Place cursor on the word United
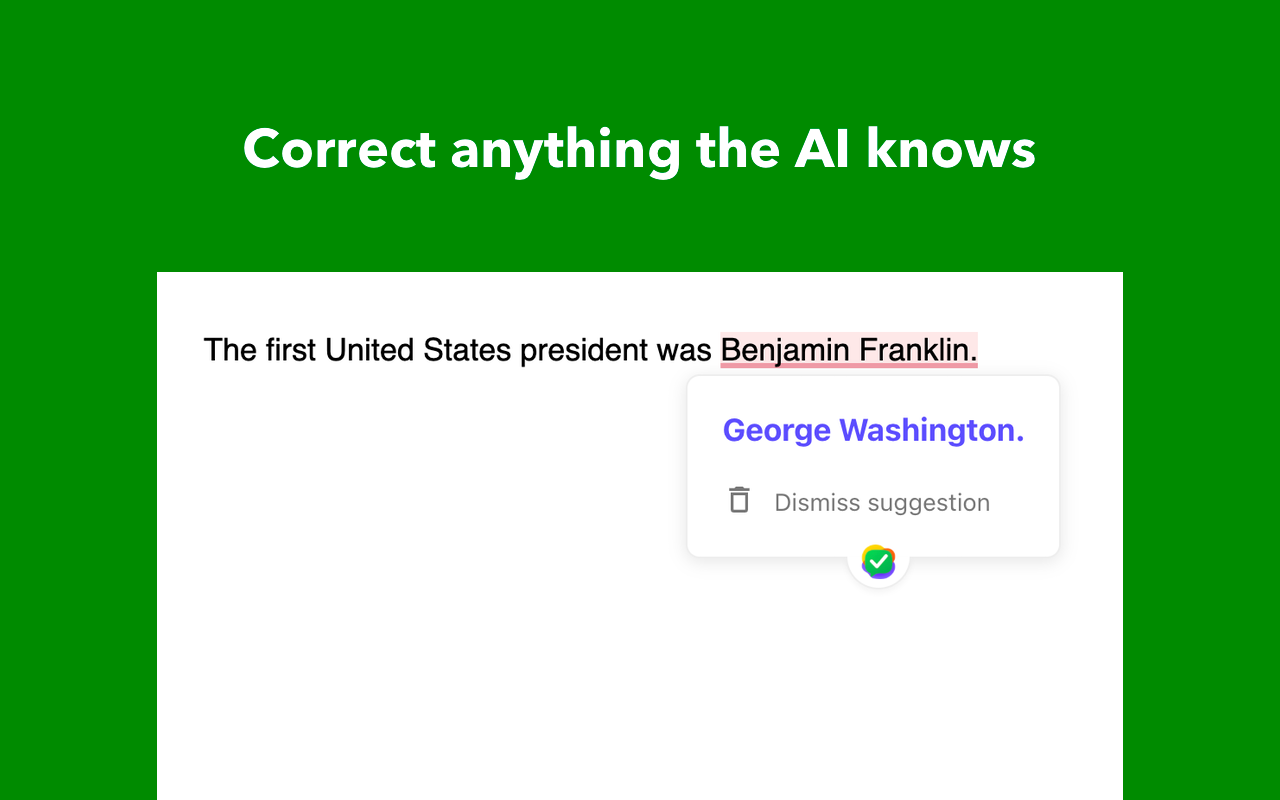 (x=369, y=350)
